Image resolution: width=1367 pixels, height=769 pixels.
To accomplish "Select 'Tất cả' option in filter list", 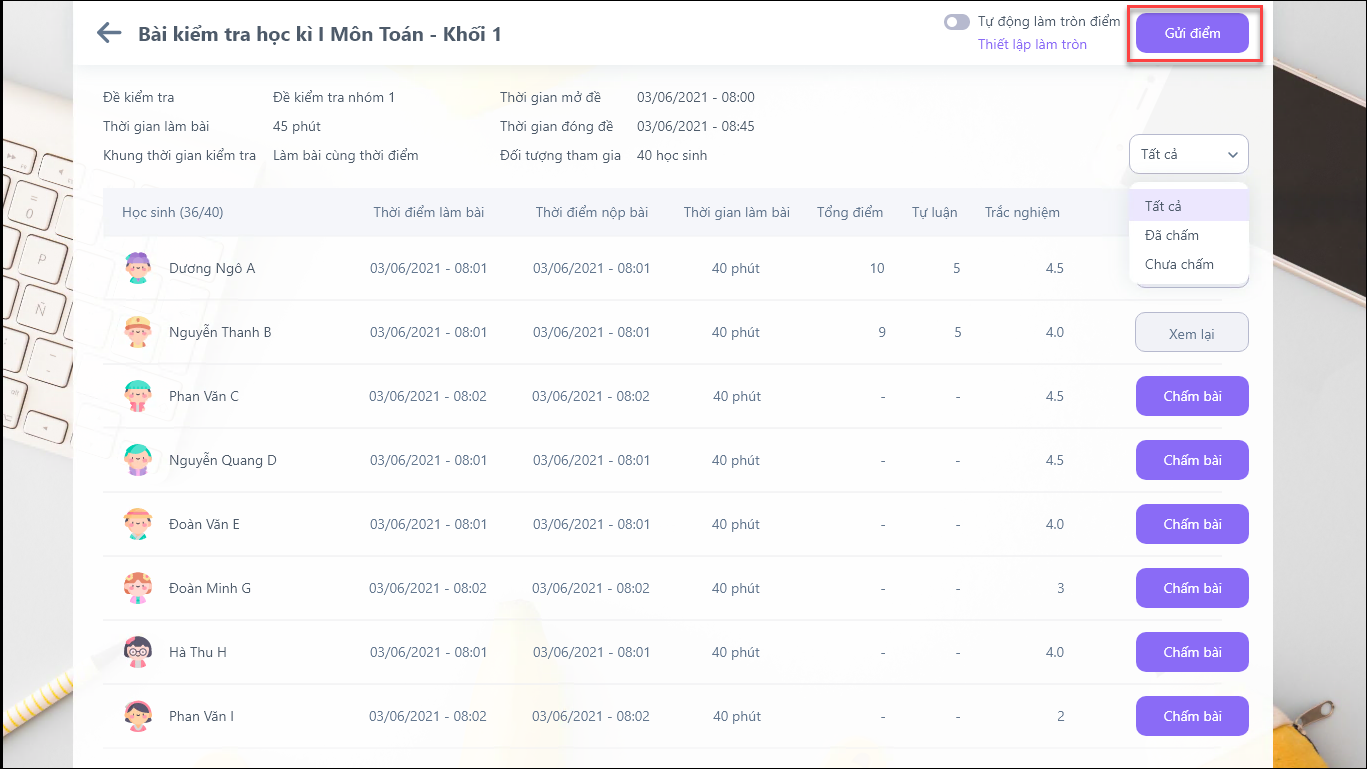I will coord(1164,206).
